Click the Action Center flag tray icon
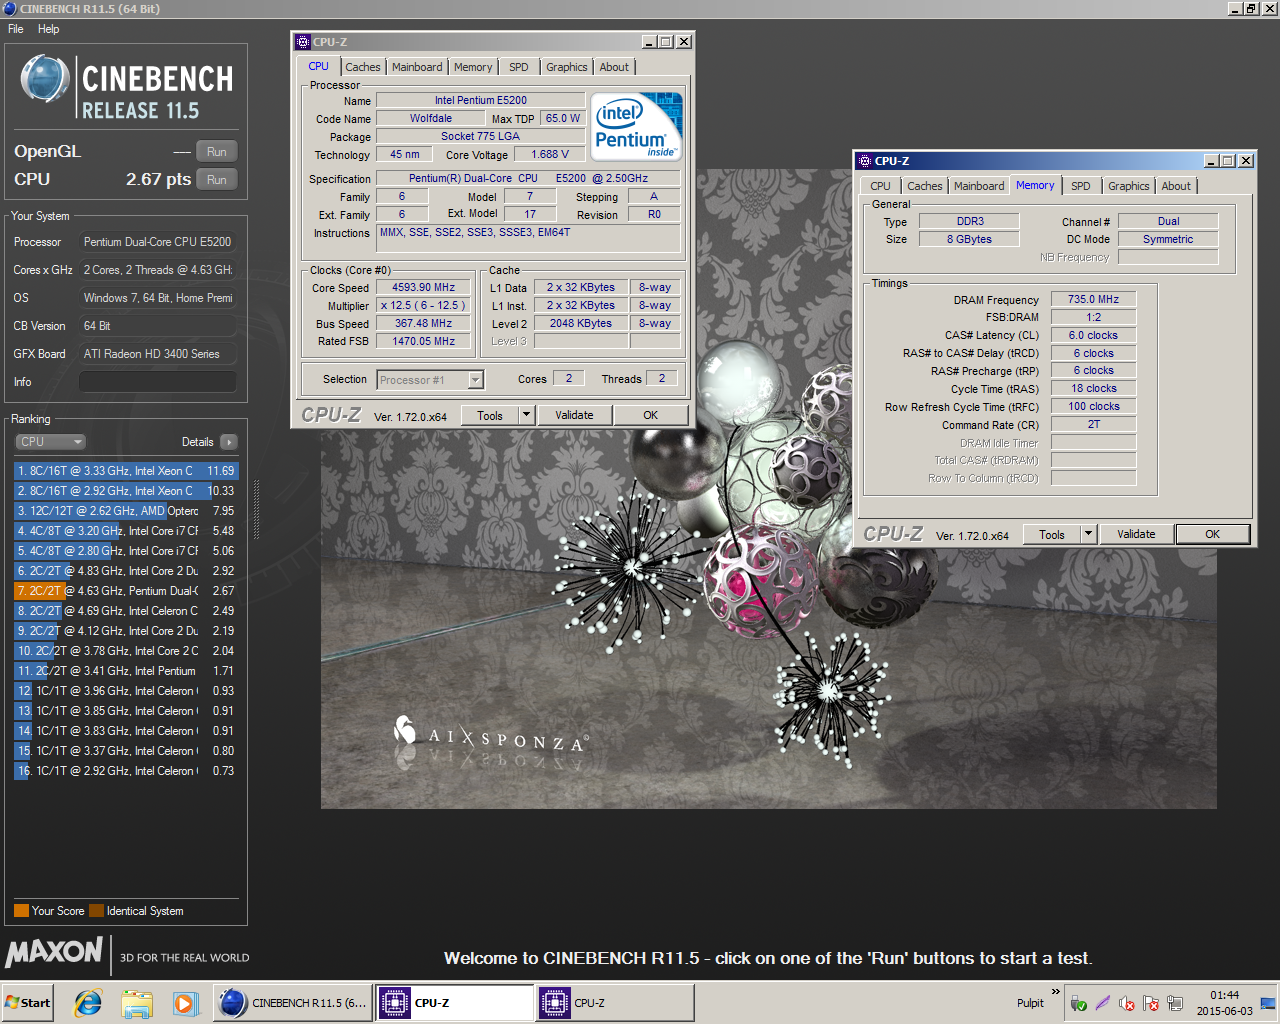1280x1024 pixels. (x=1151, y=1003)
